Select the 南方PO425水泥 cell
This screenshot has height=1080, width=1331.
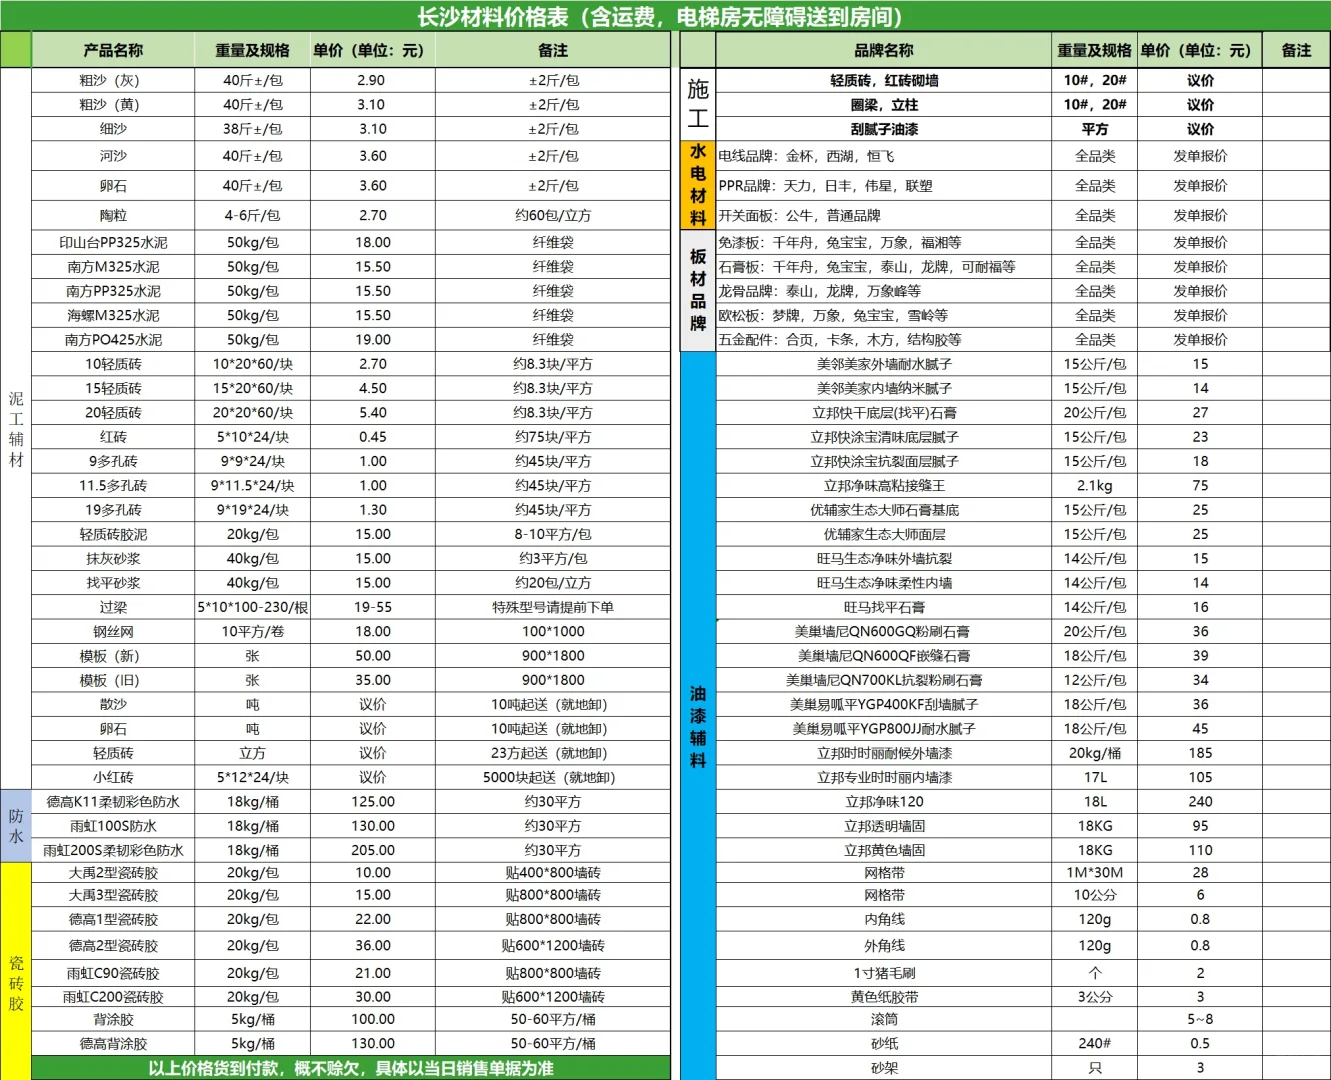coord(113,340)
